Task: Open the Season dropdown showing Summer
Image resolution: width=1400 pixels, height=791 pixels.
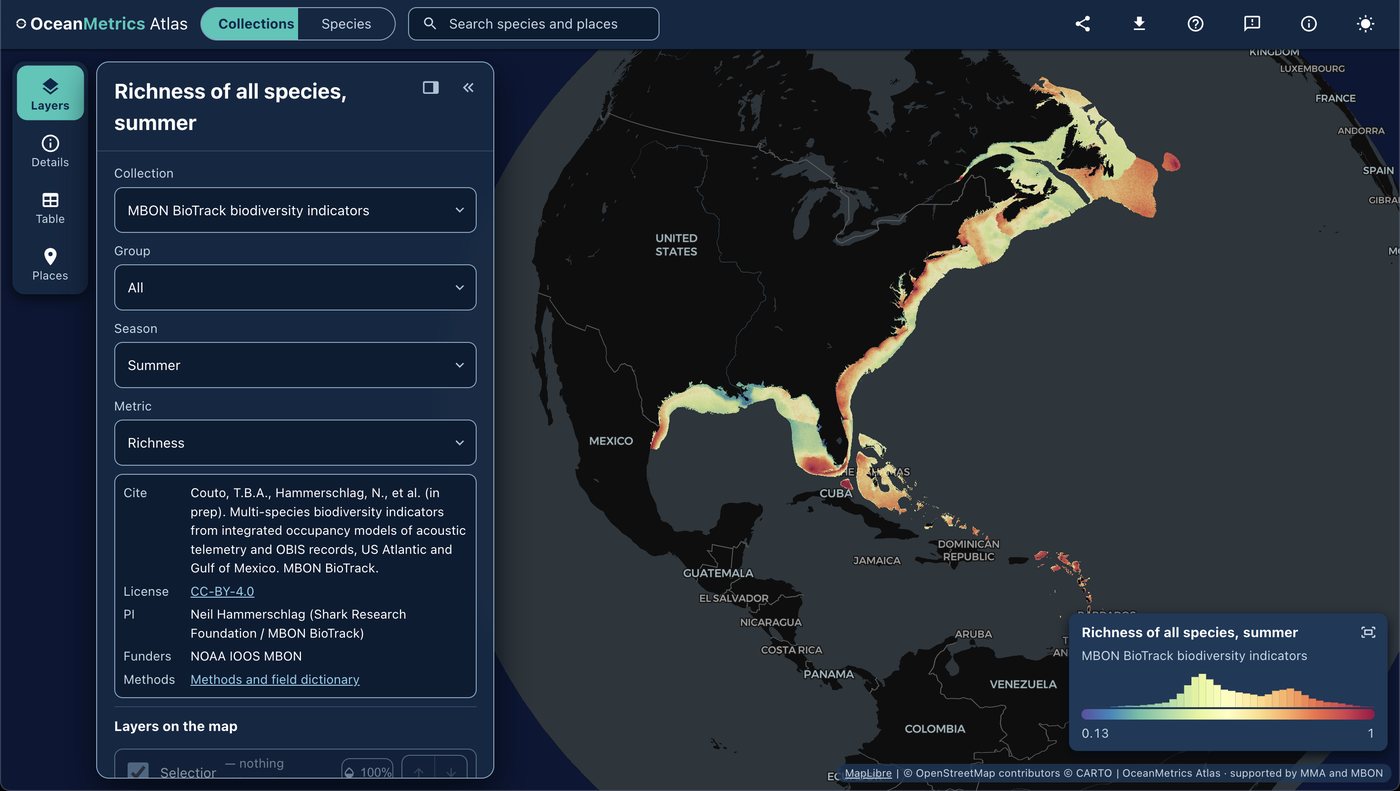Action: pos(295,365)
